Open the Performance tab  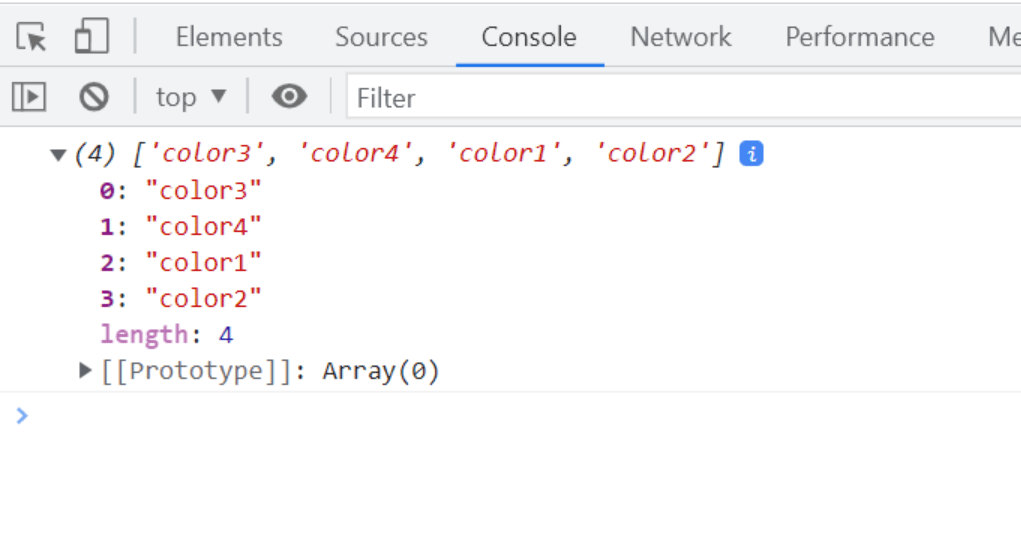pyautogui.click(x=859, y=38)
